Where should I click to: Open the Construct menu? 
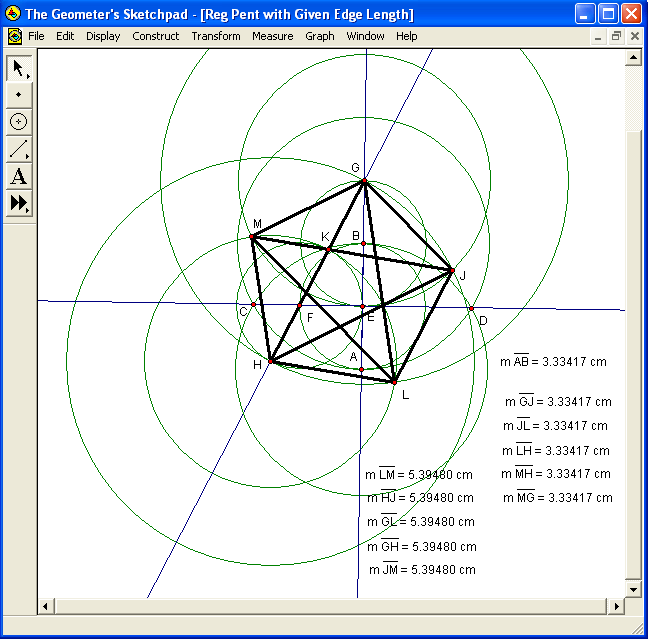click(x=156, y=36)
